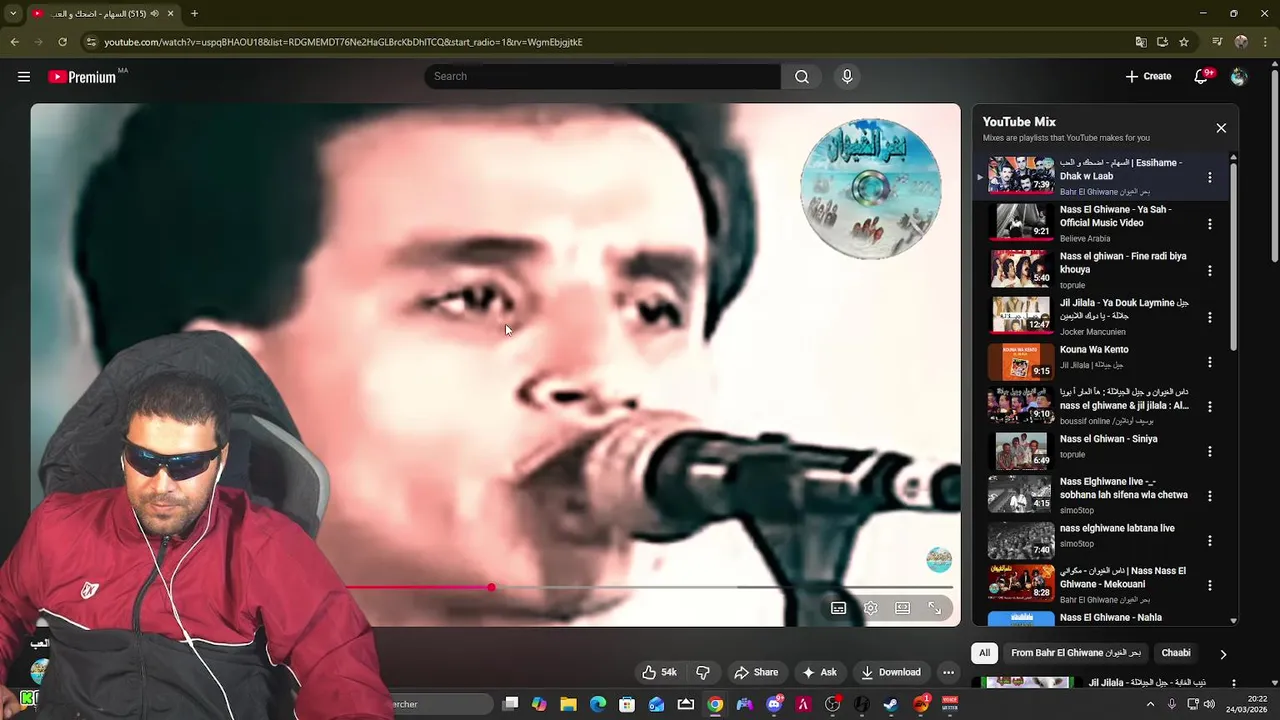Click the Create button

tap(1148, 77)
